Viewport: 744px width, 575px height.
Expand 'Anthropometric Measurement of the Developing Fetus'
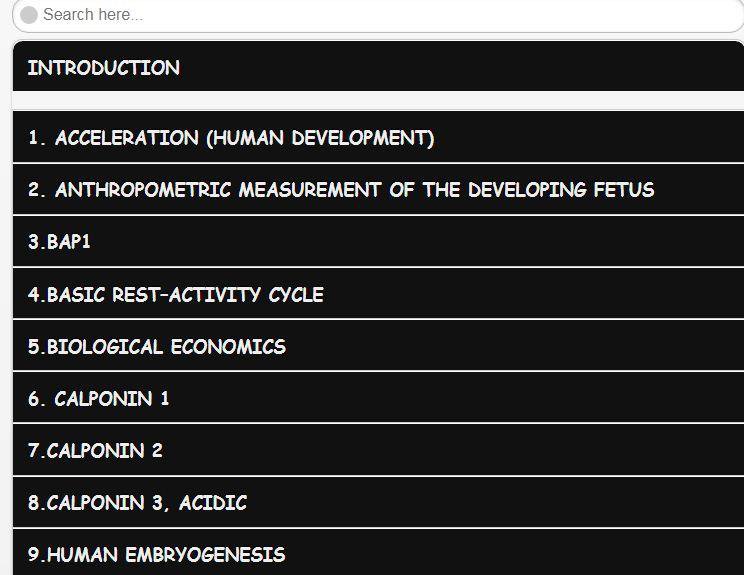pyautogui.click(x=378, y=190)
